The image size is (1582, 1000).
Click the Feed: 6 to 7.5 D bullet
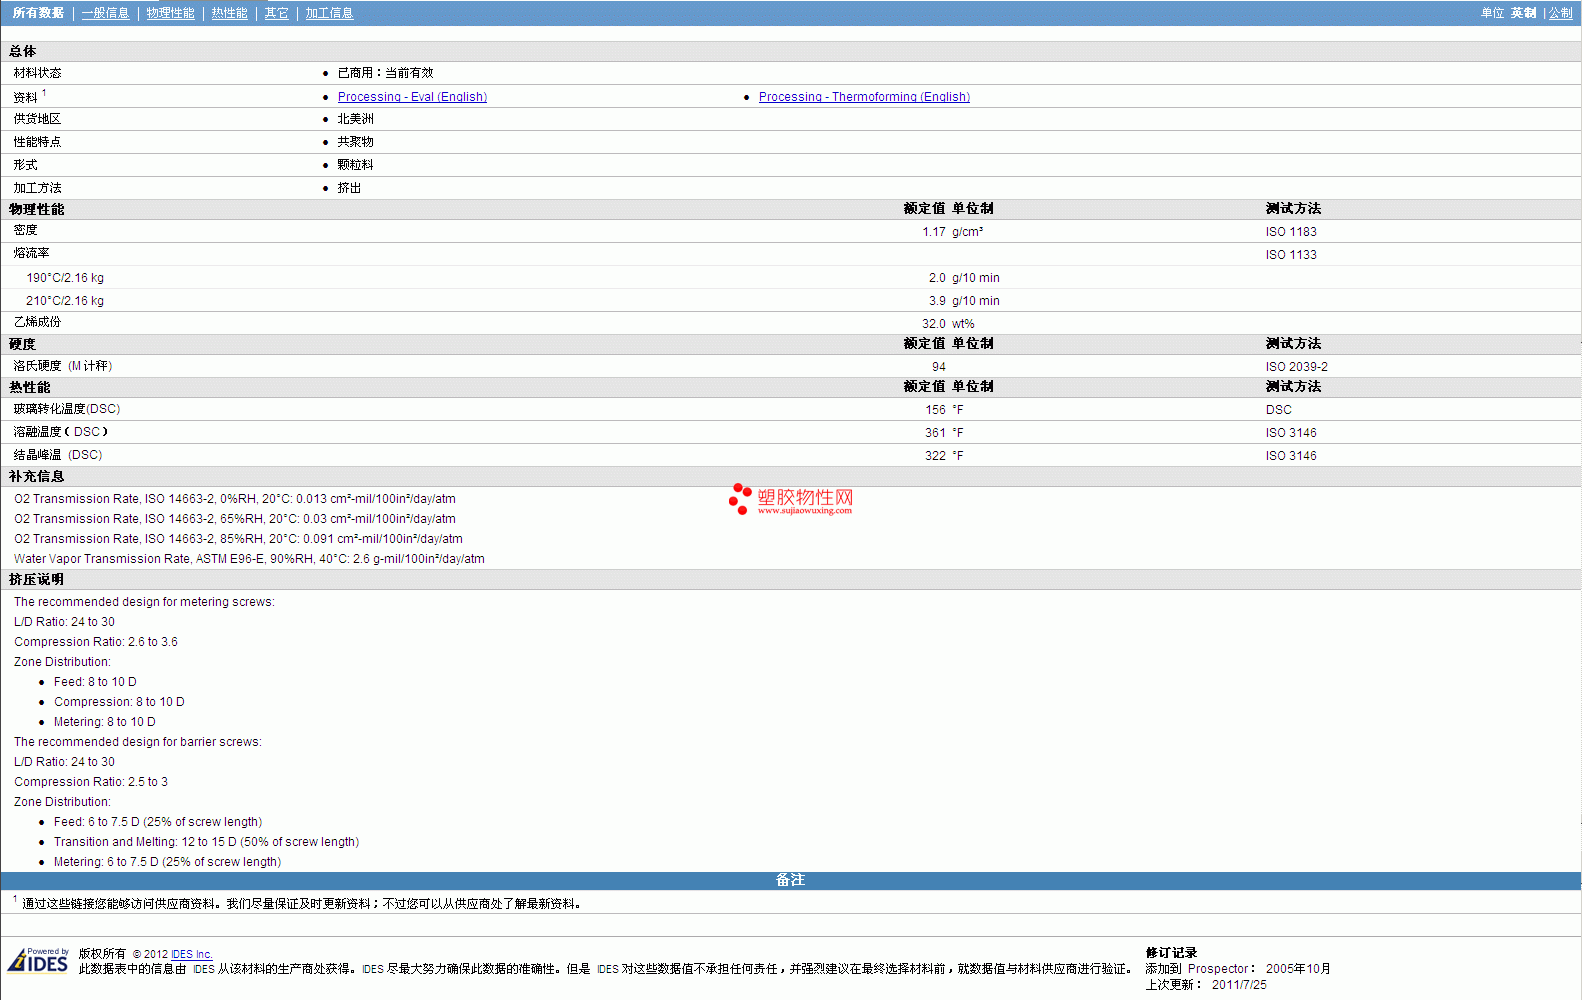pos(158,822)
